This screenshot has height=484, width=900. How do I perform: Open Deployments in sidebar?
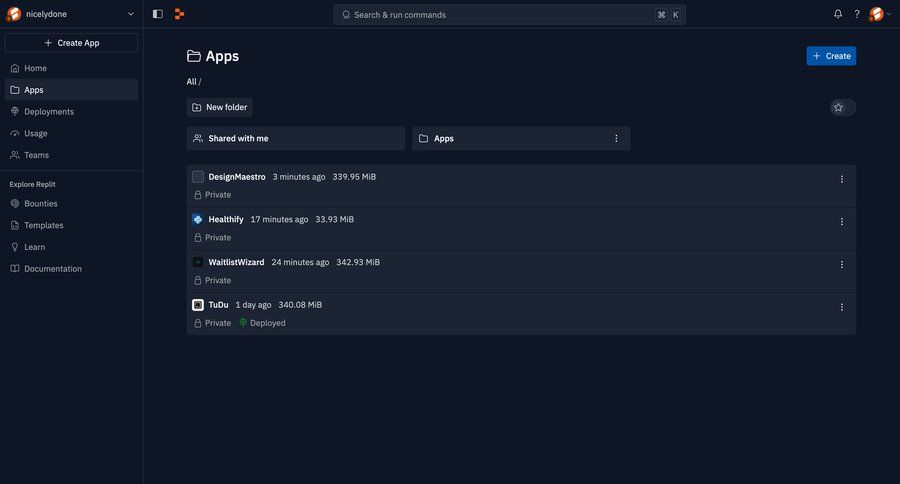(x=71, y=111)
